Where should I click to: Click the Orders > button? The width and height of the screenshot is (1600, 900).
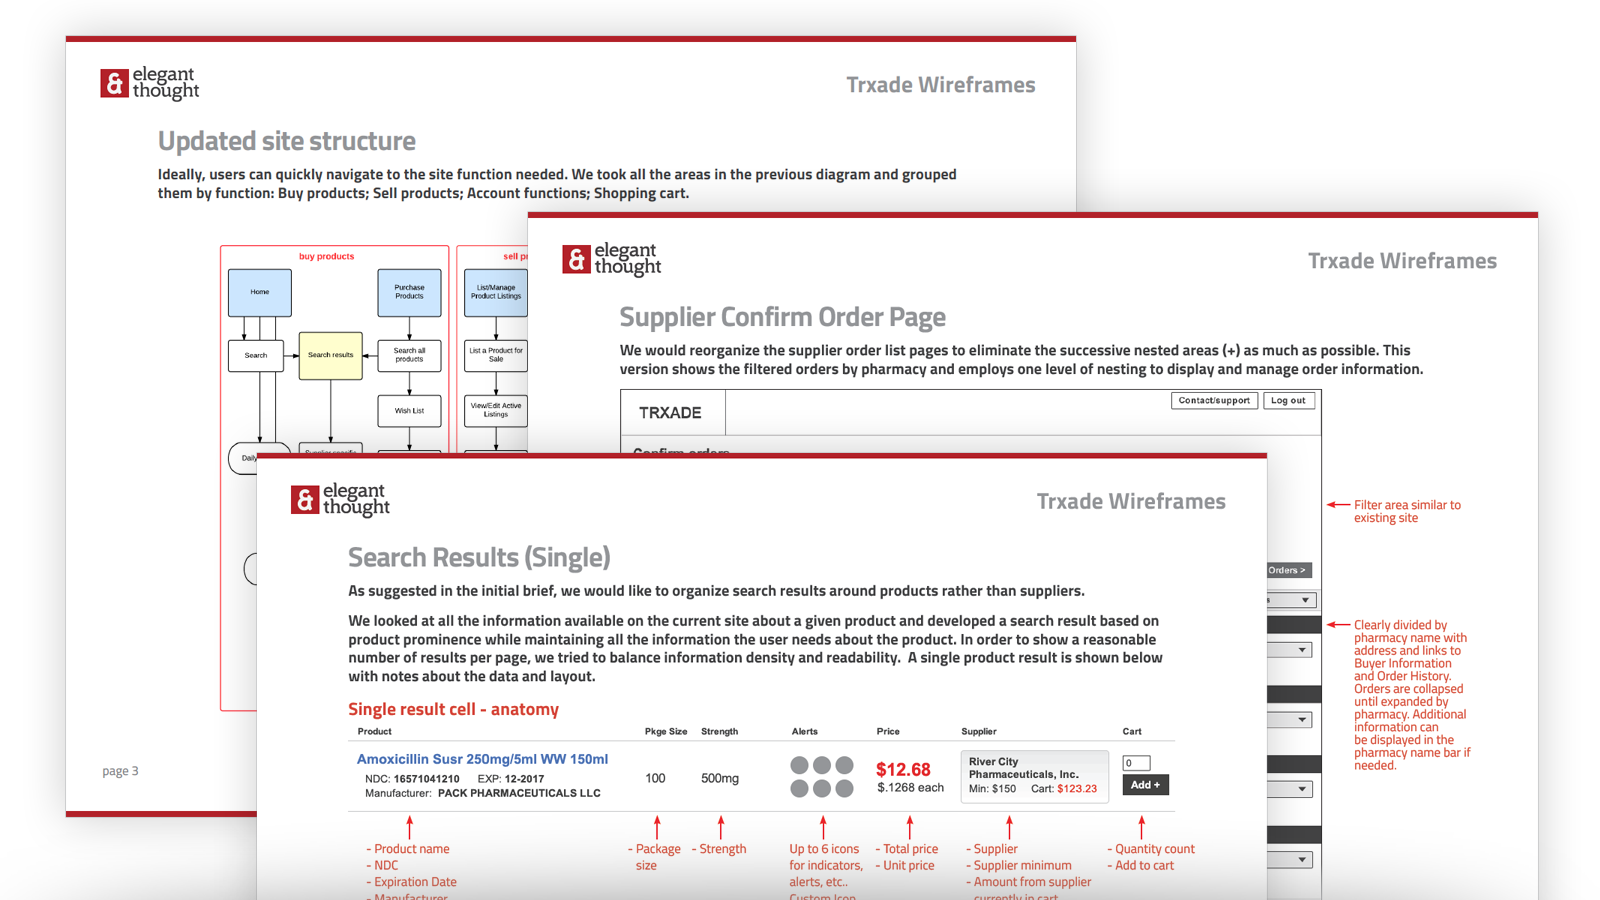pyautogui.click(x=1288, y=570)
